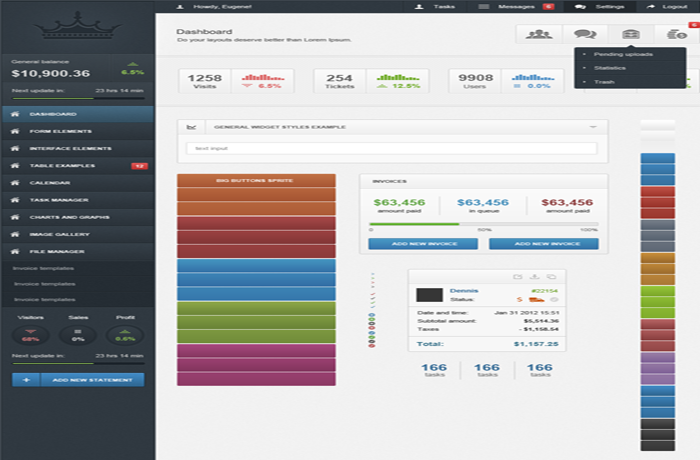Click the plus icon beside Add New Statement
Viewport: 700px width, 460px height.
click(26, 380)
